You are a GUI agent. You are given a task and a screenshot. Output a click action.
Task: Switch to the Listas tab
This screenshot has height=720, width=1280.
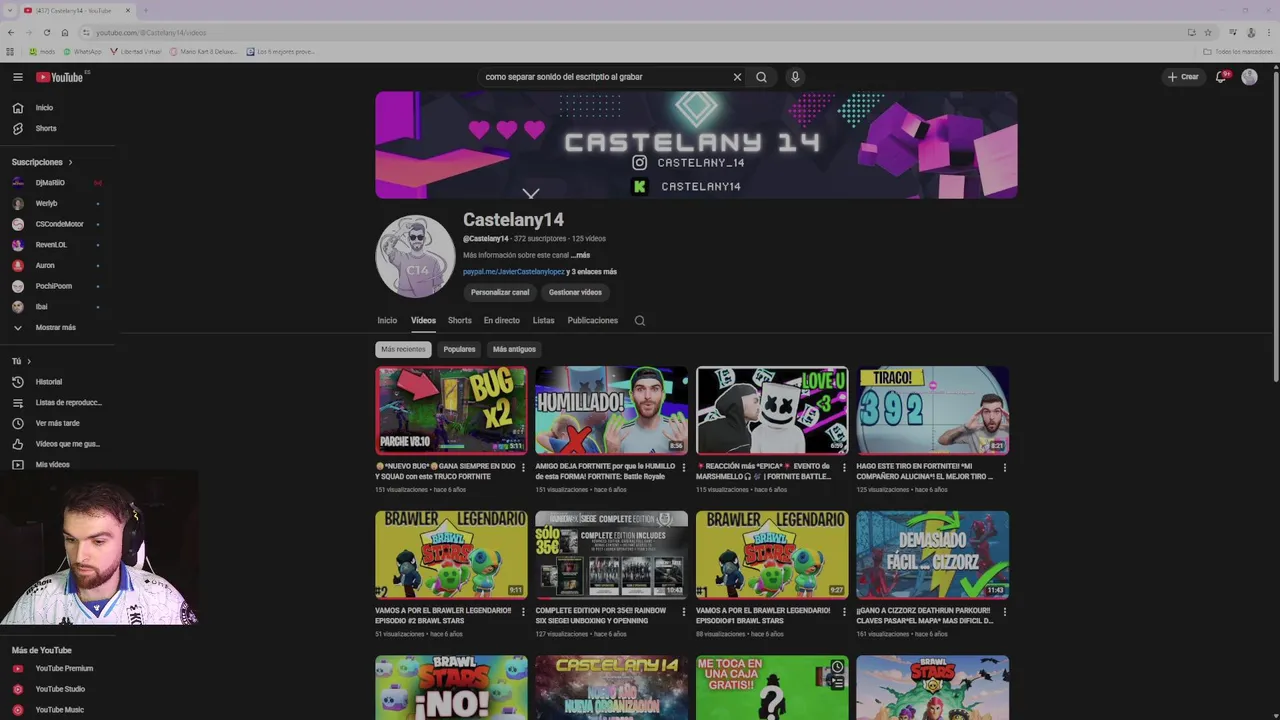(x=544, y=321)
